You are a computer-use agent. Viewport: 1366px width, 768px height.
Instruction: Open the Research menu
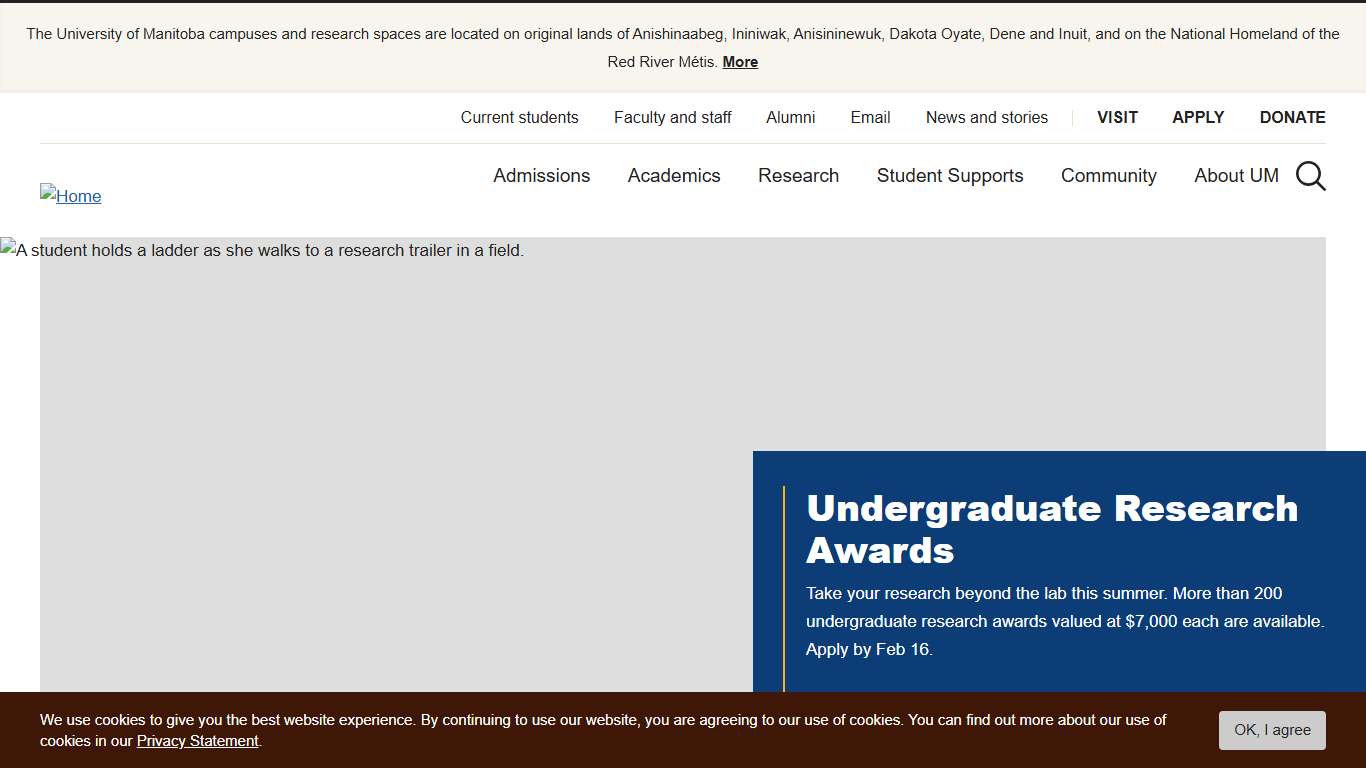click(x=798, y=176)
